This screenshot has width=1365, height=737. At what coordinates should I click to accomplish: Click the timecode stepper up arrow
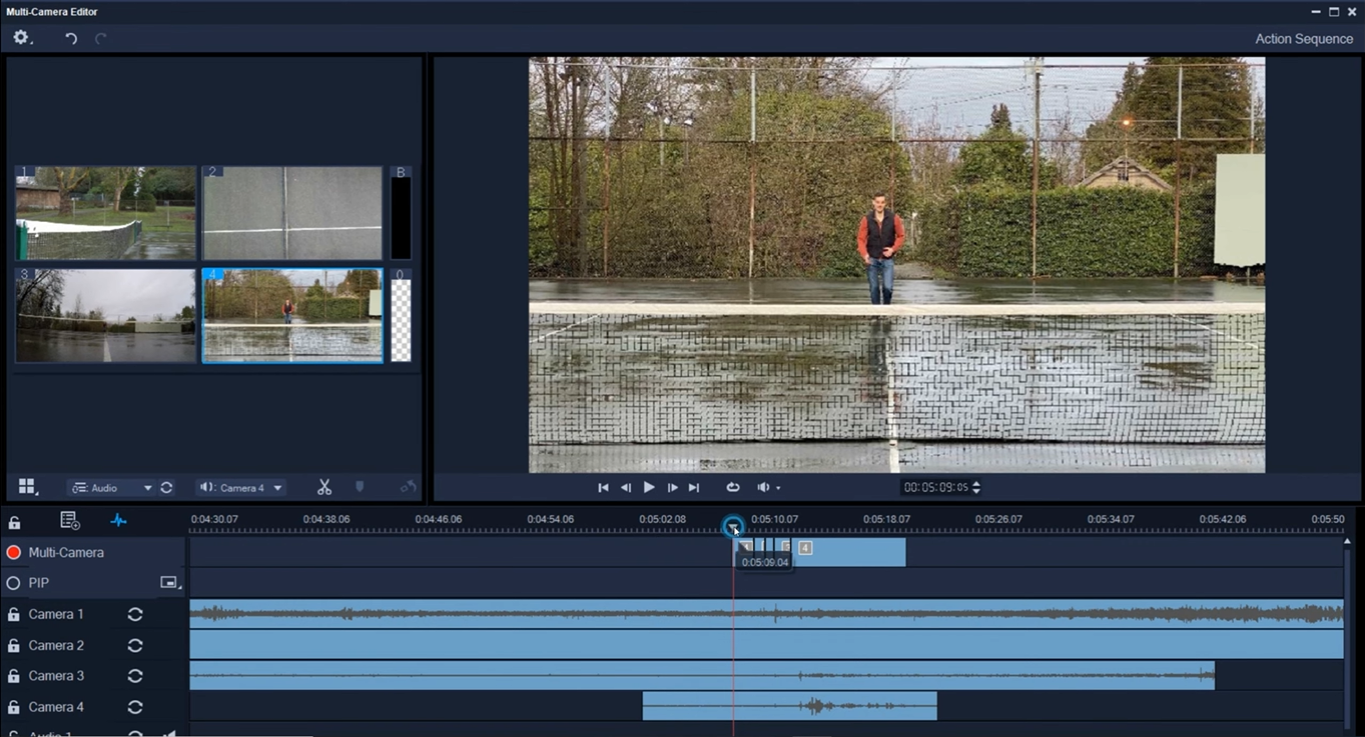(976, 483)
